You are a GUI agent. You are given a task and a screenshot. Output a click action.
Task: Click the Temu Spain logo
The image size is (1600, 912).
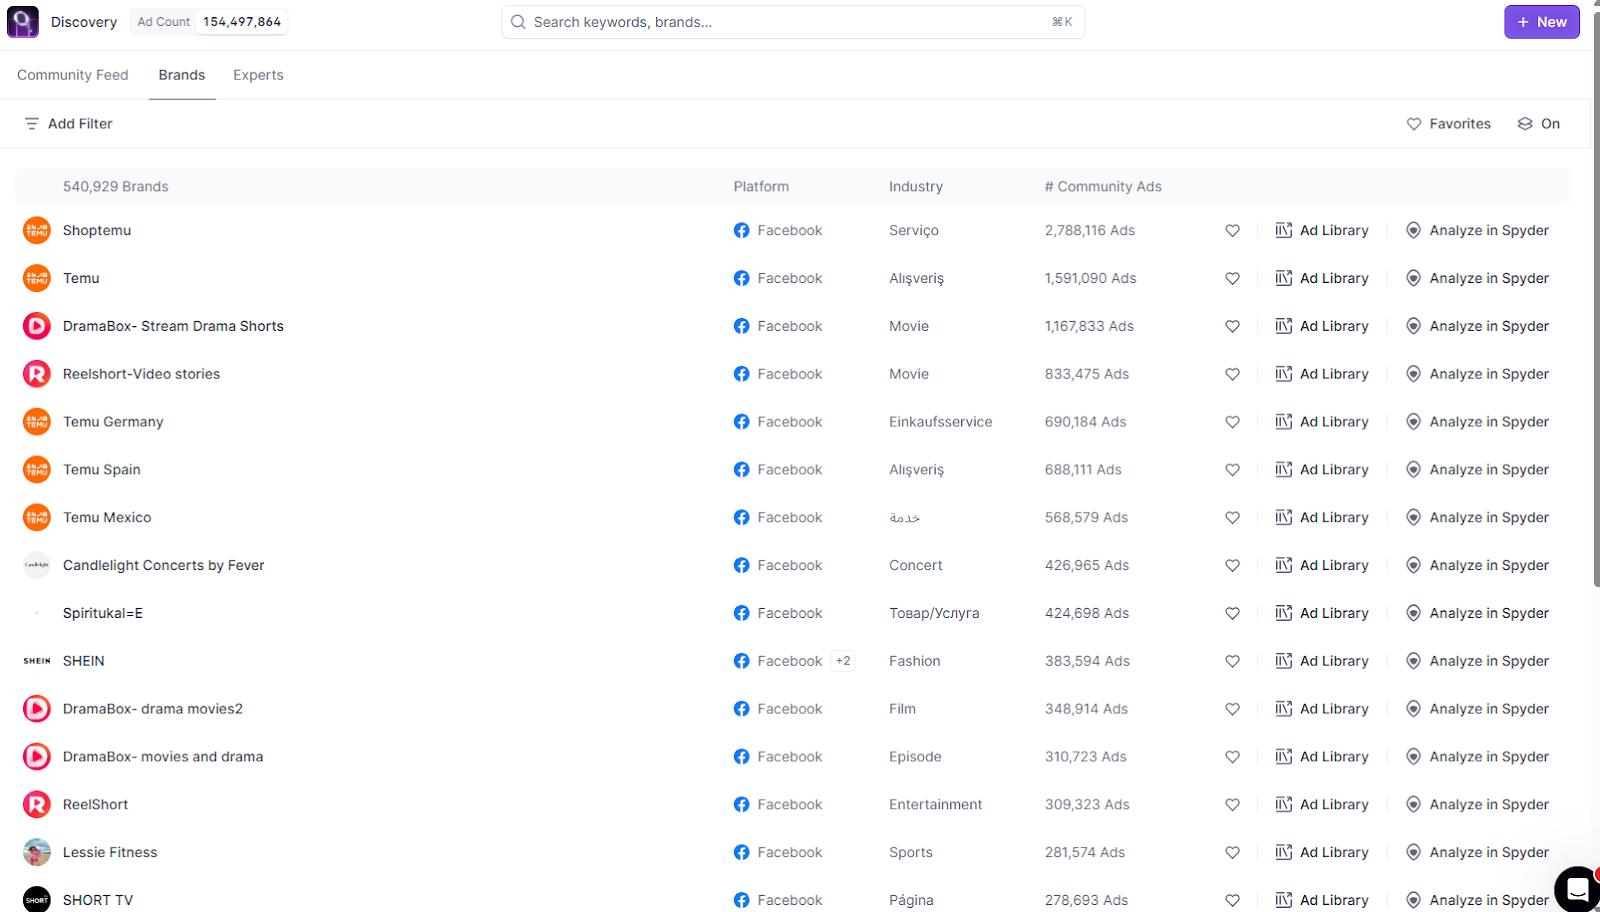click(x=37, y=469)
